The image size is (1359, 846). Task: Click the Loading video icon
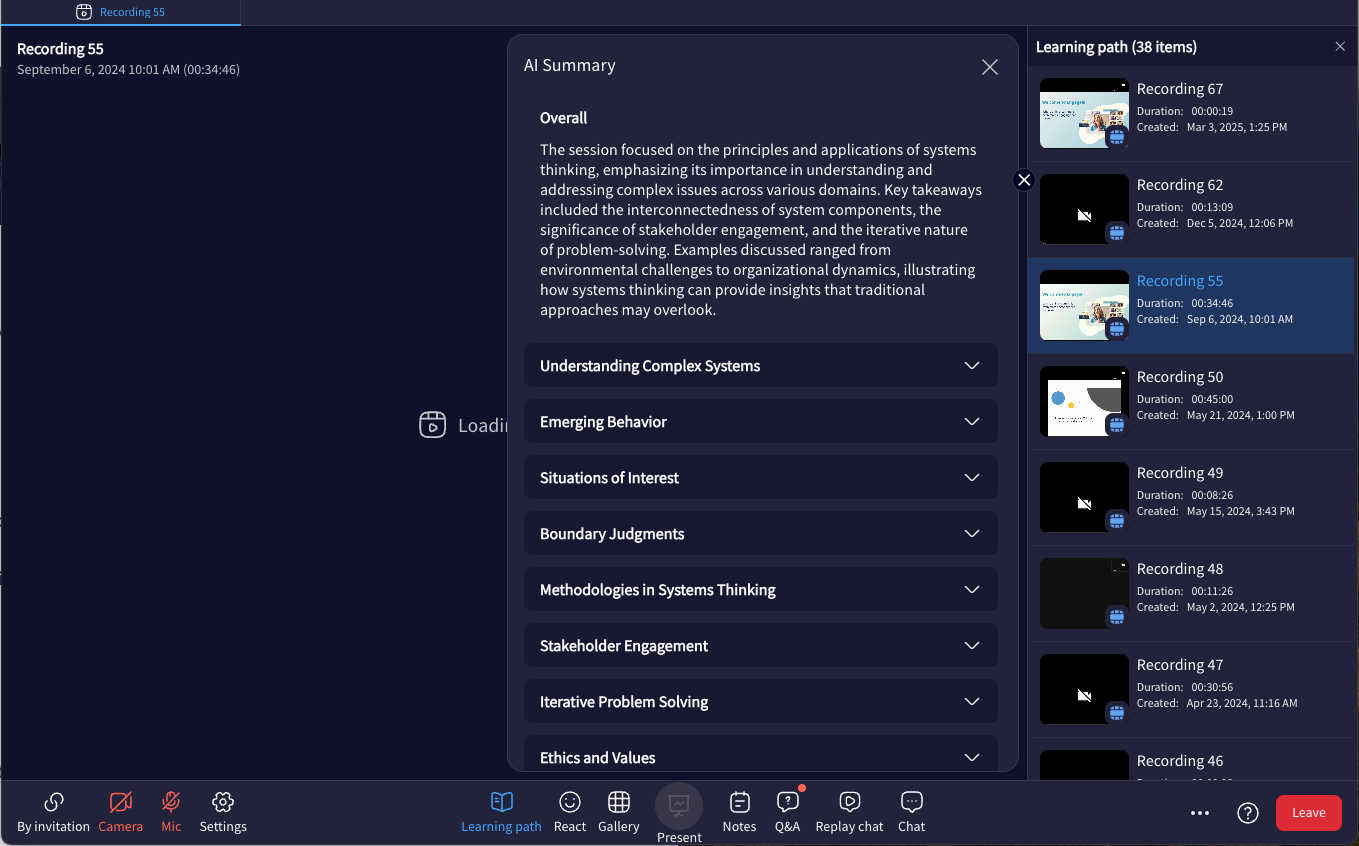click(x=432, y=425)
